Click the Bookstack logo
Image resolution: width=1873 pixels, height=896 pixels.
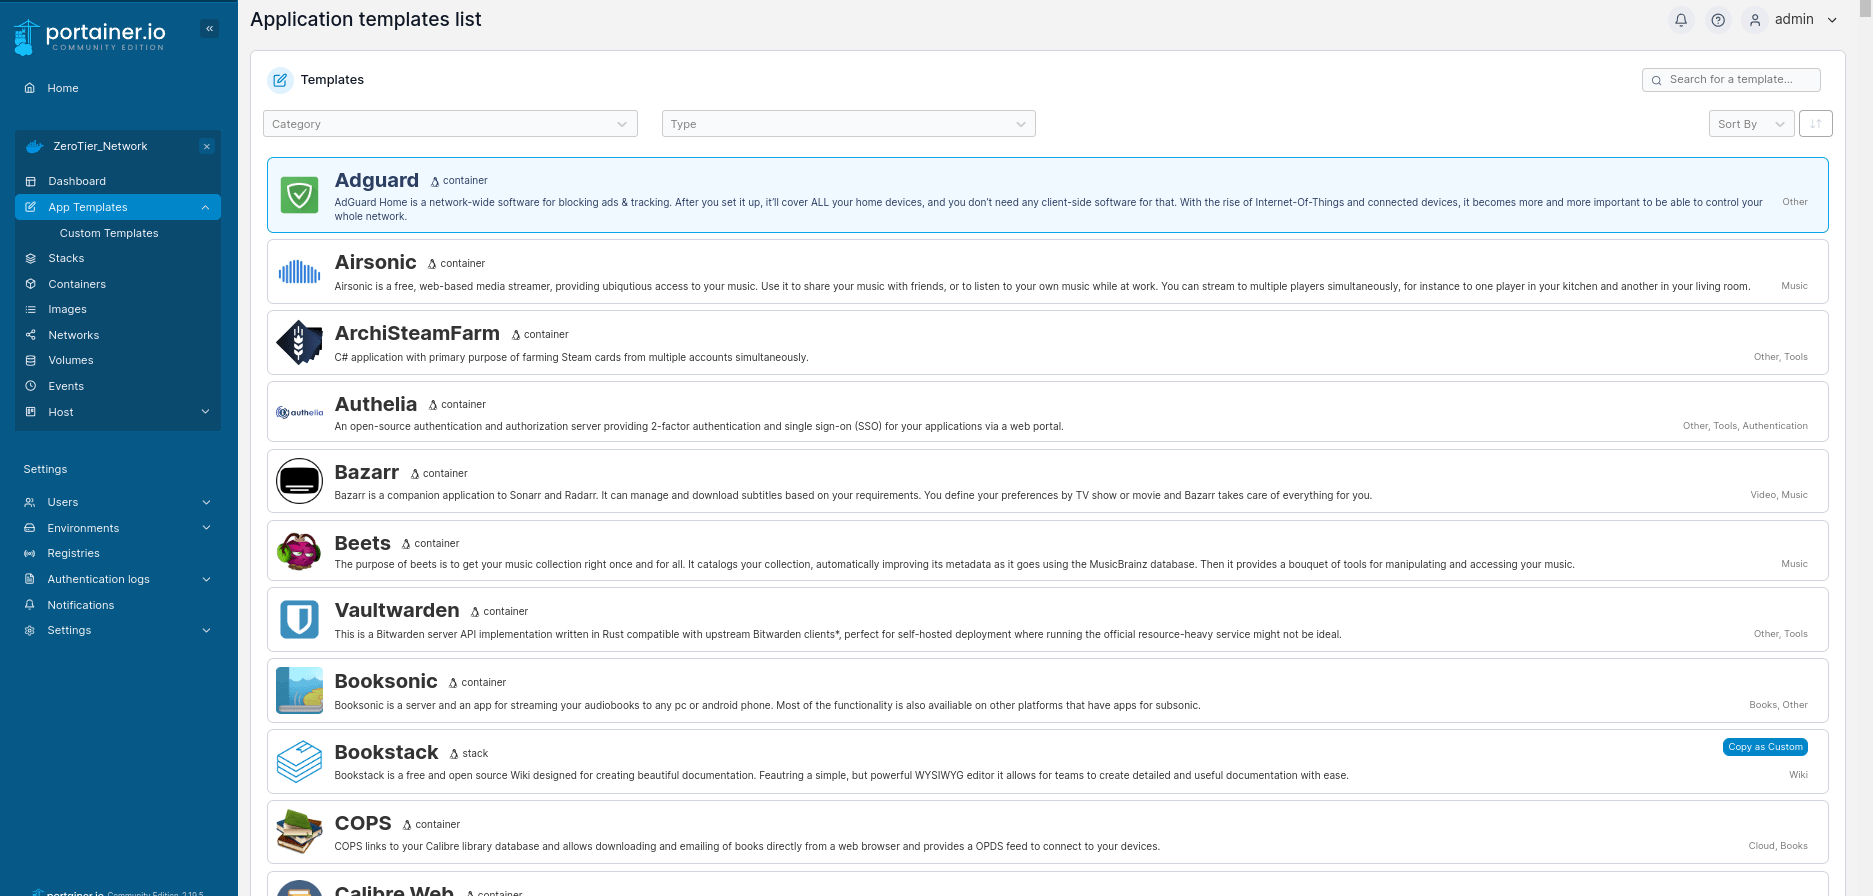click(299, 761)
